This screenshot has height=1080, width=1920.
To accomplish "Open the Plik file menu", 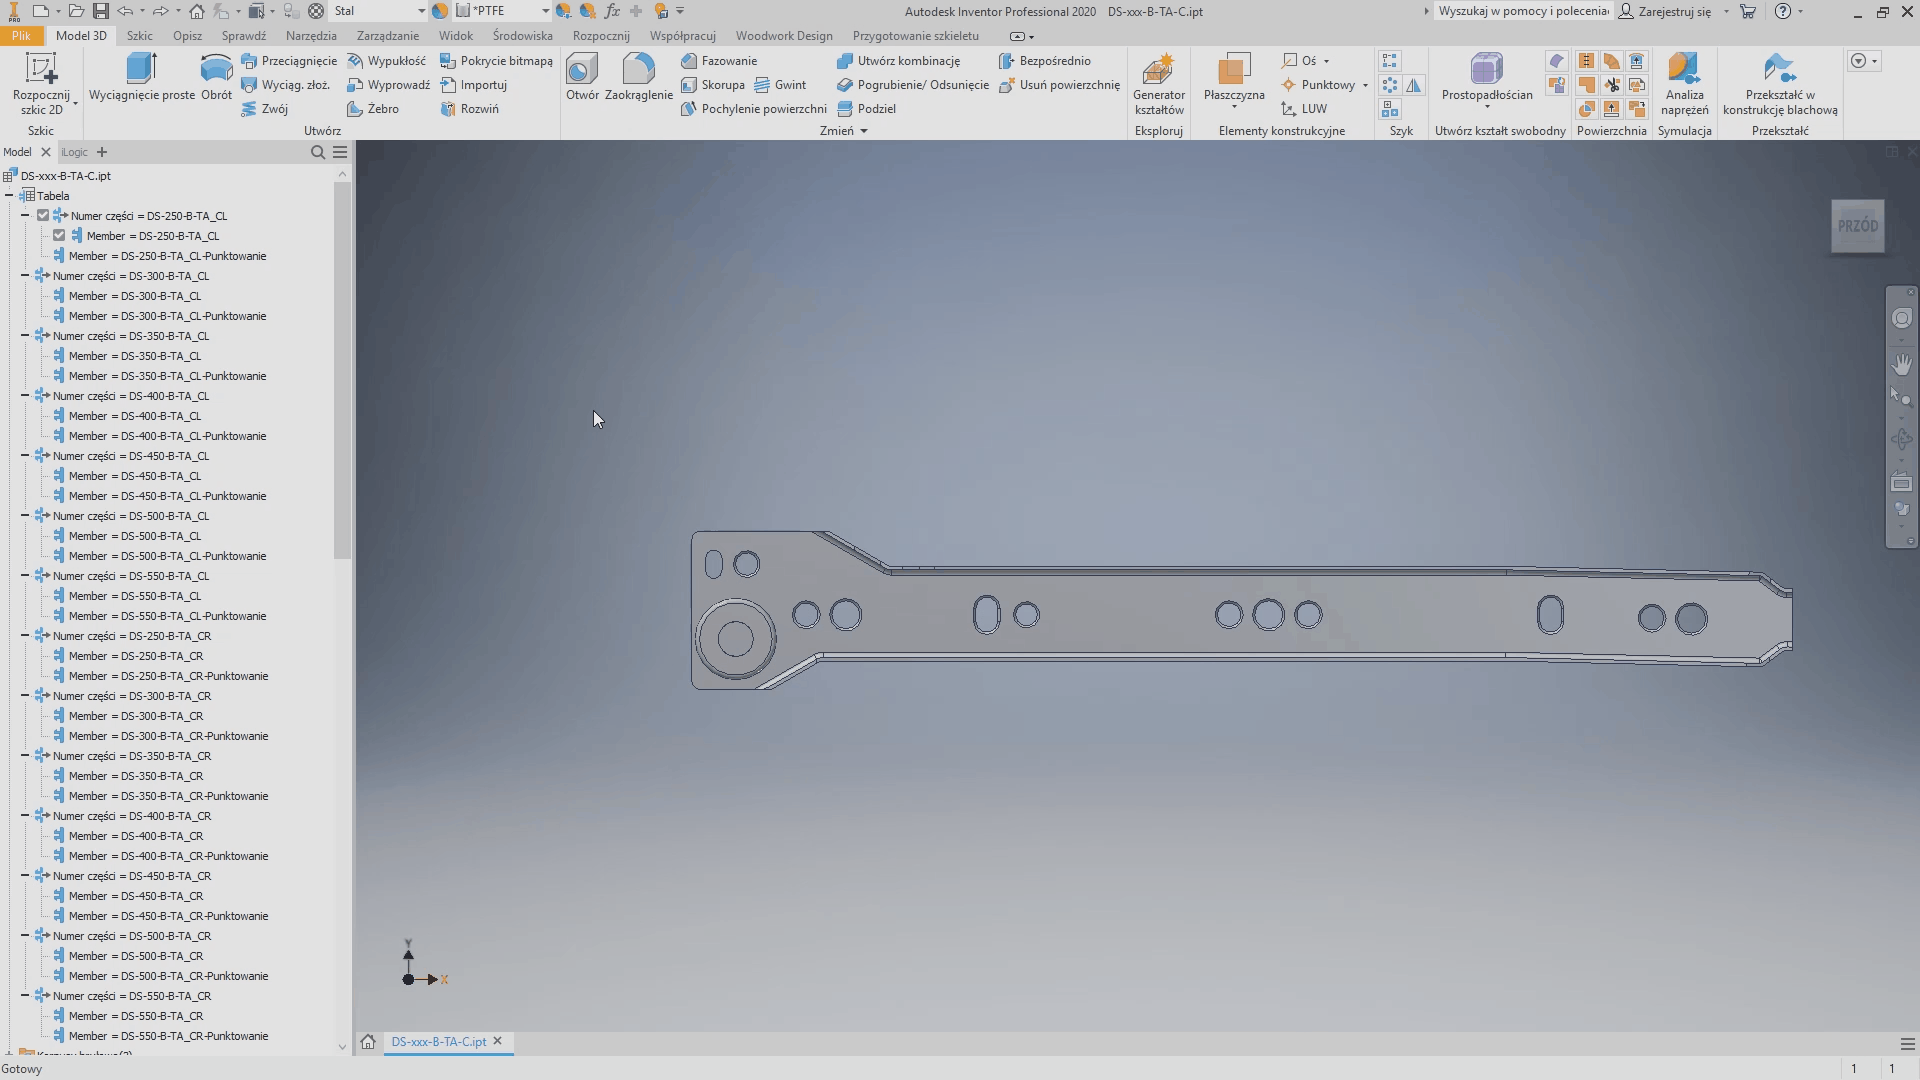I will tap(21, 36).
